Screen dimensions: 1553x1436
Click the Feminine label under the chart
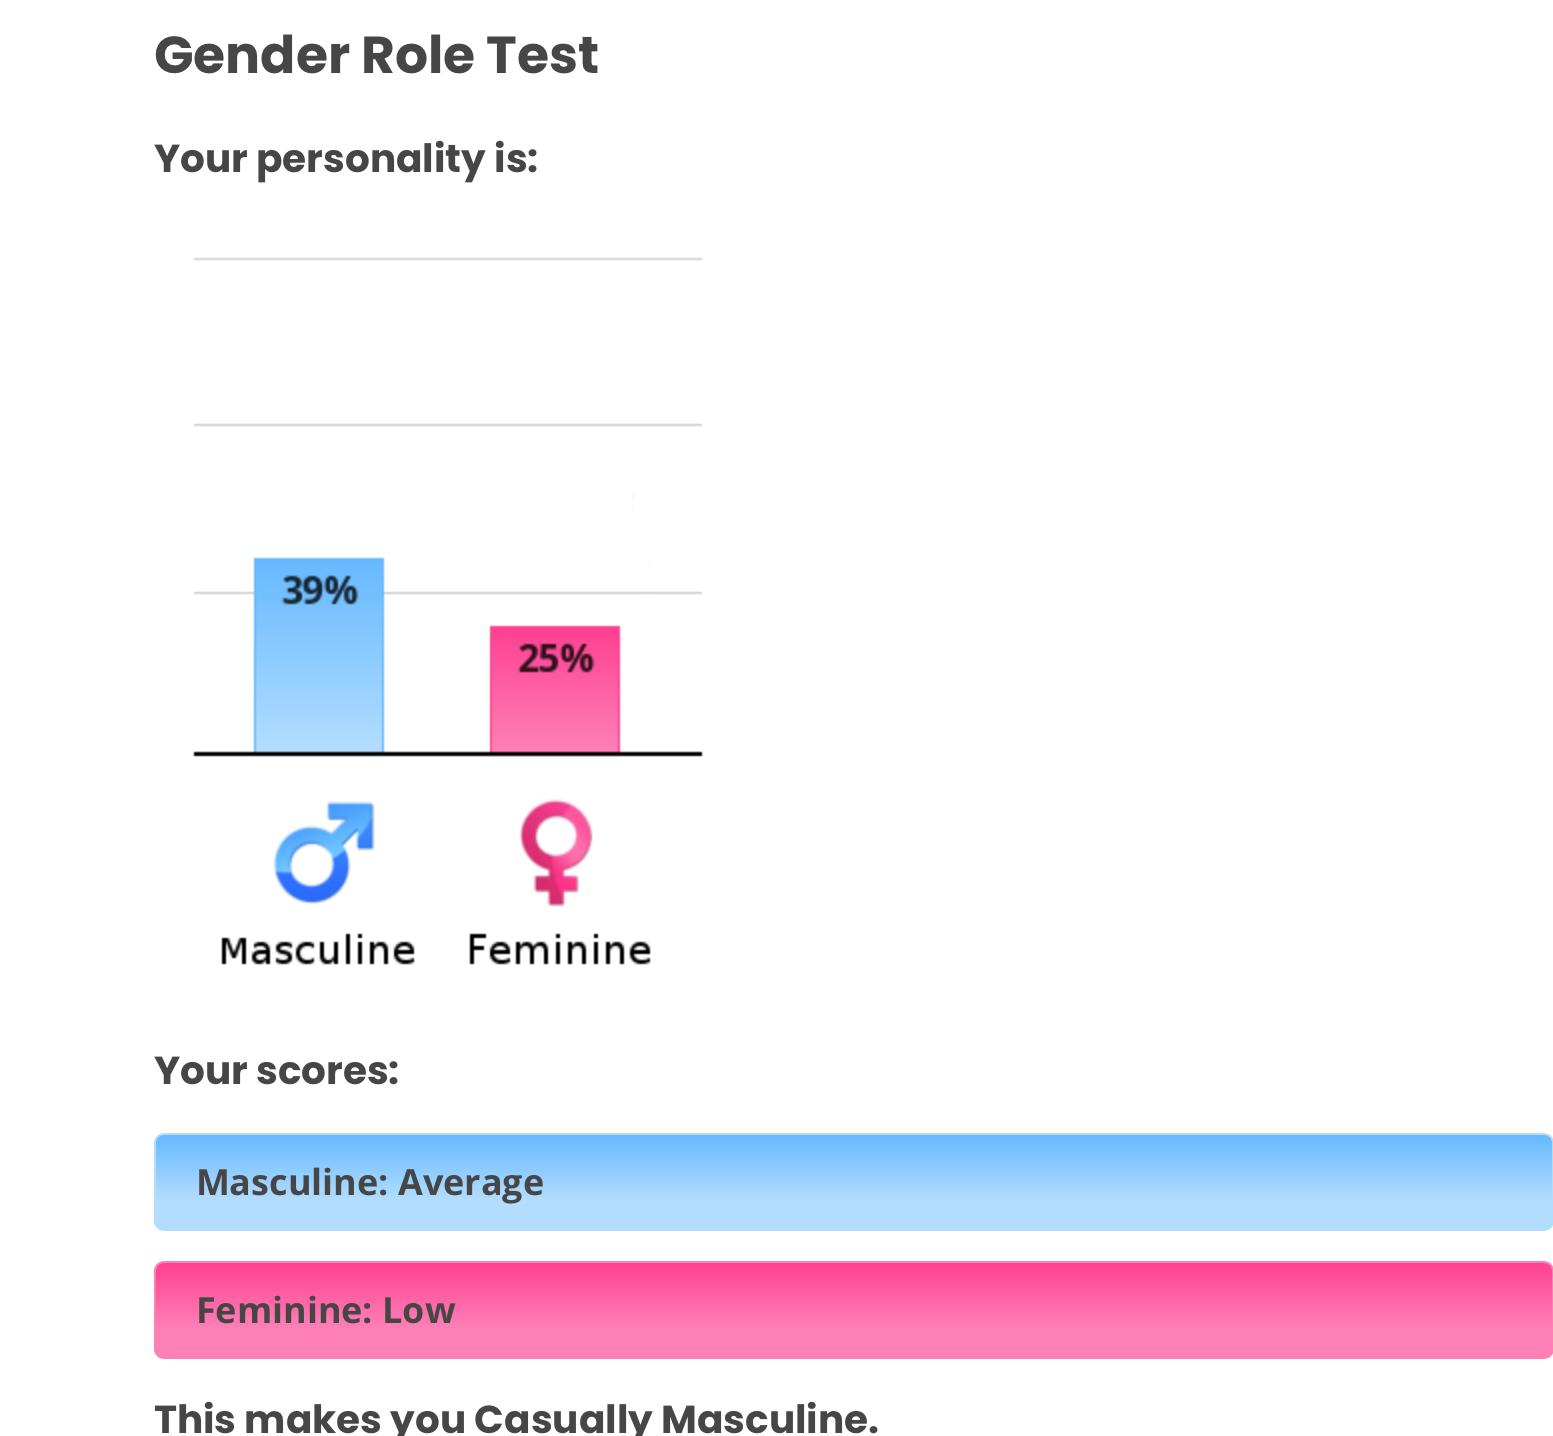click(x=559, y=950)
